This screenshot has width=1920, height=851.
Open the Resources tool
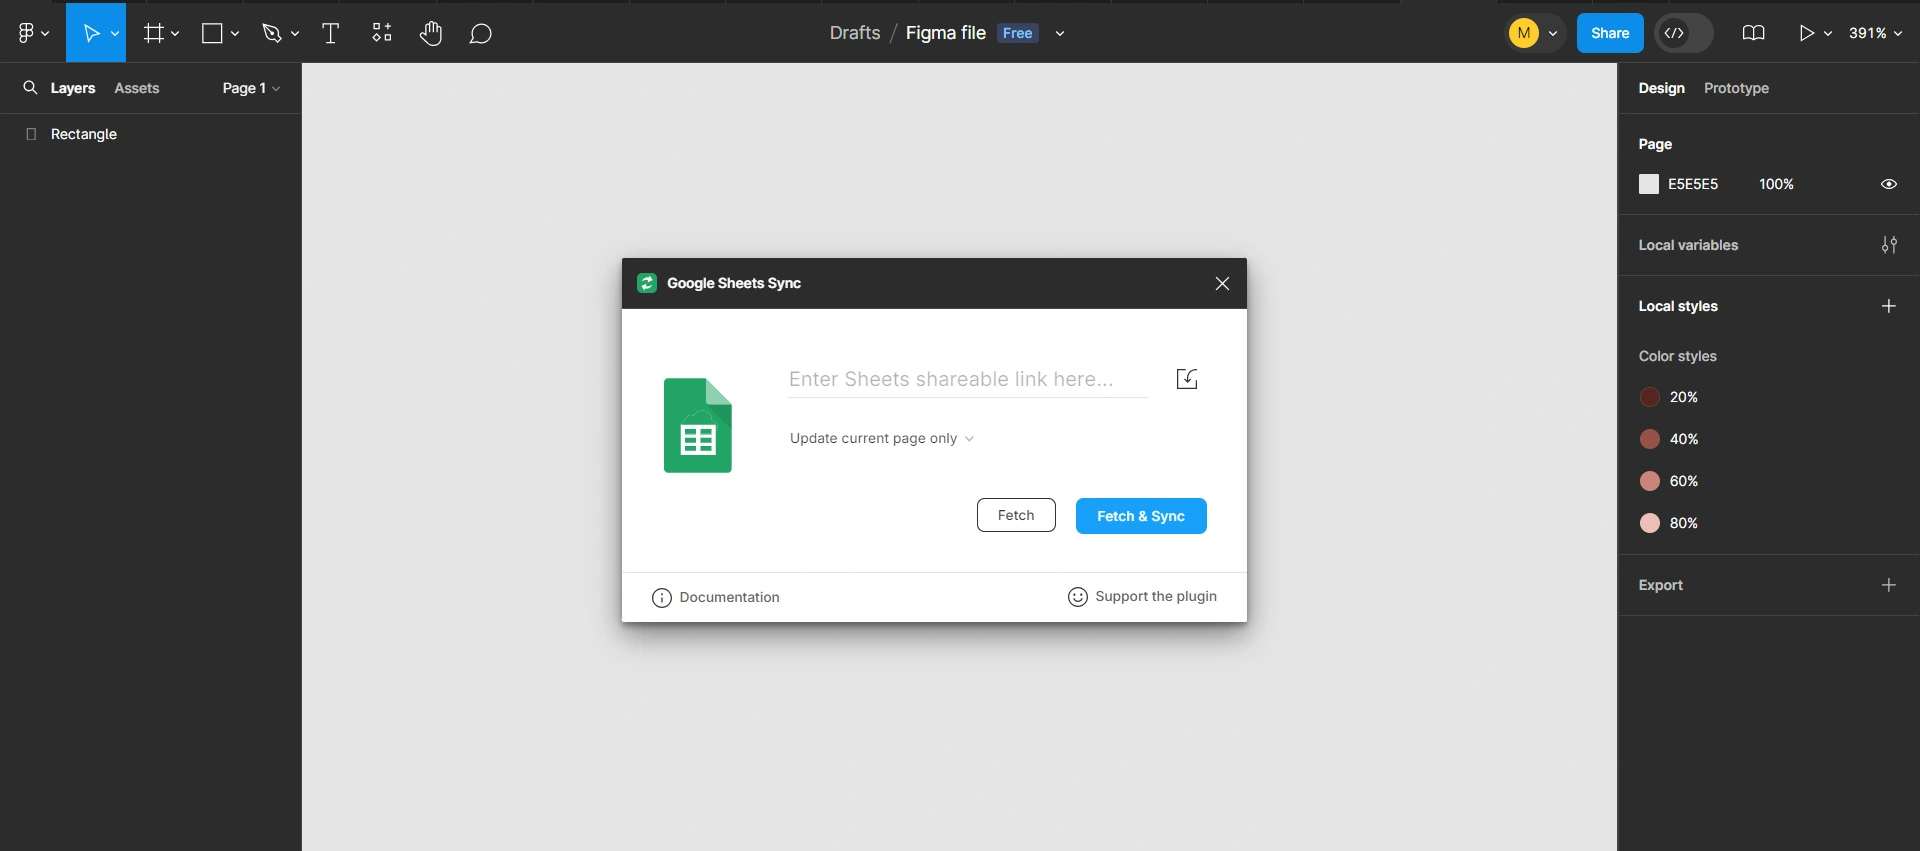coord(382,33)
